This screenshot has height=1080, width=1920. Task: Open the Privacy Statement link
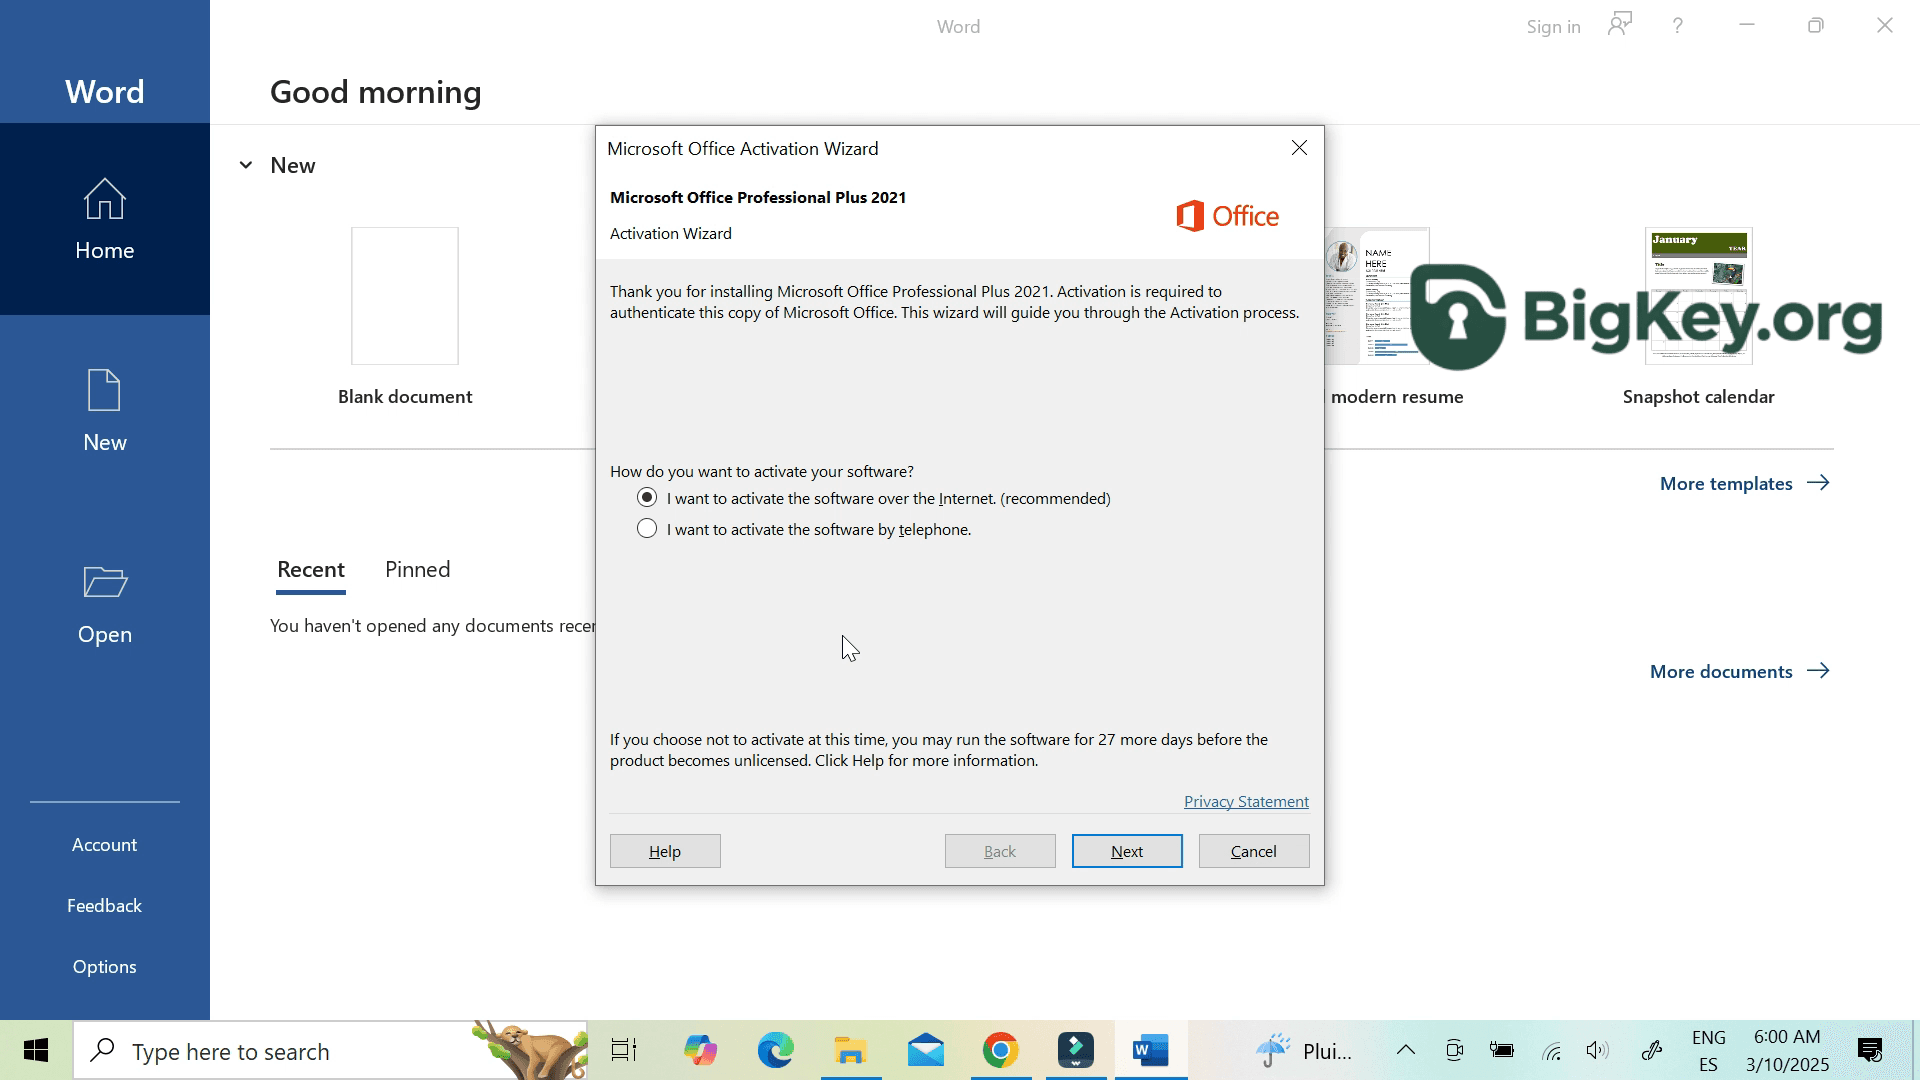[x=1246, y=802]
